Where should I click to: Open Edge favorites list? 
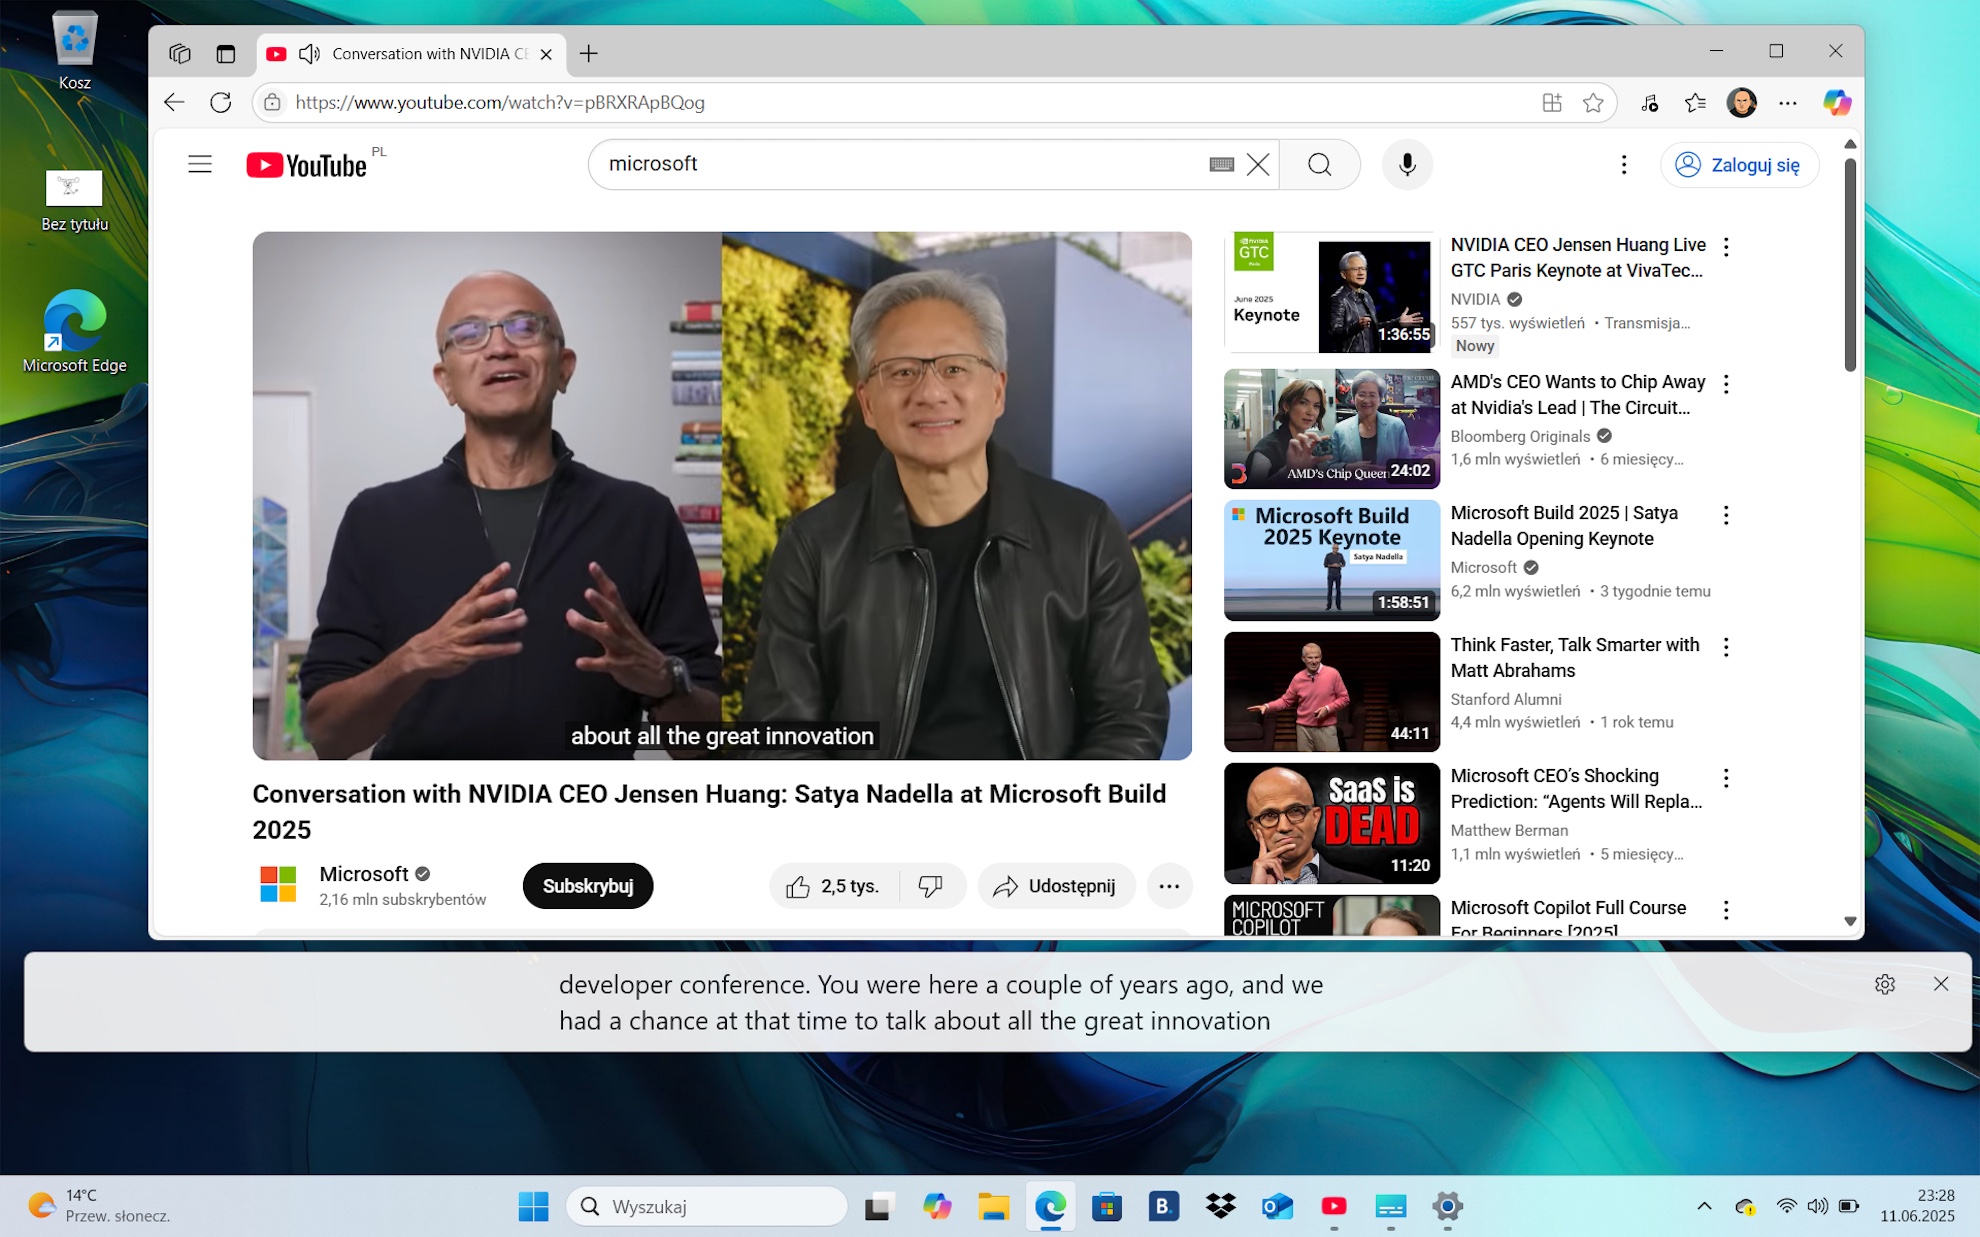(1695, 102)
